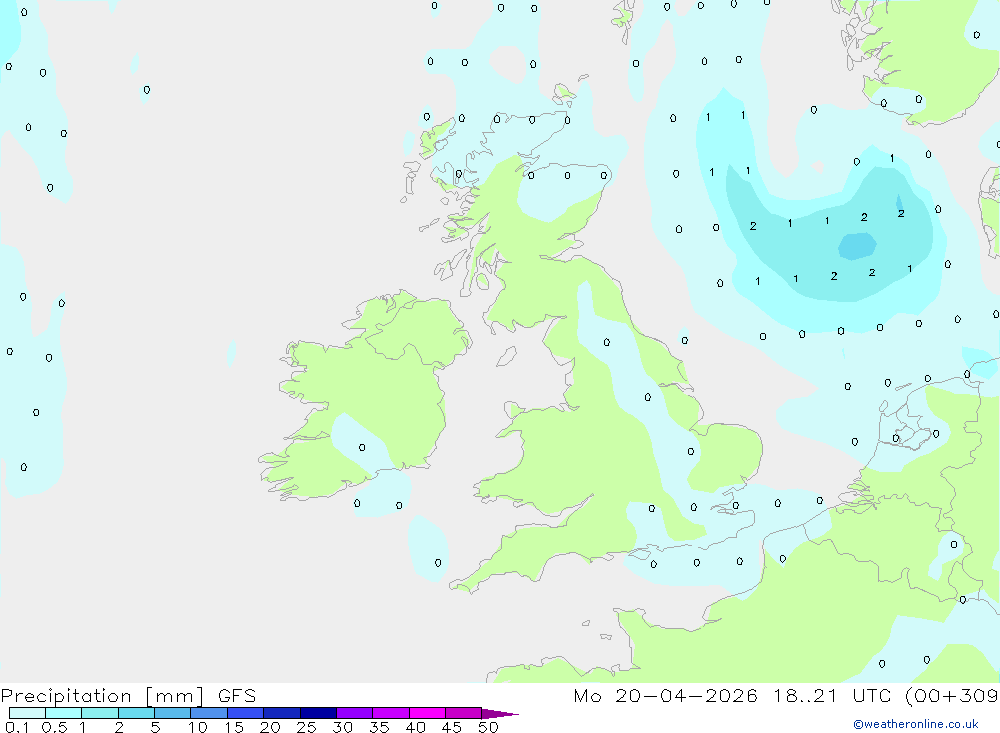Click the 45–50 mm dark magenta legend swatch
This screenshot has height=733, width=1000.
(464, 713)
